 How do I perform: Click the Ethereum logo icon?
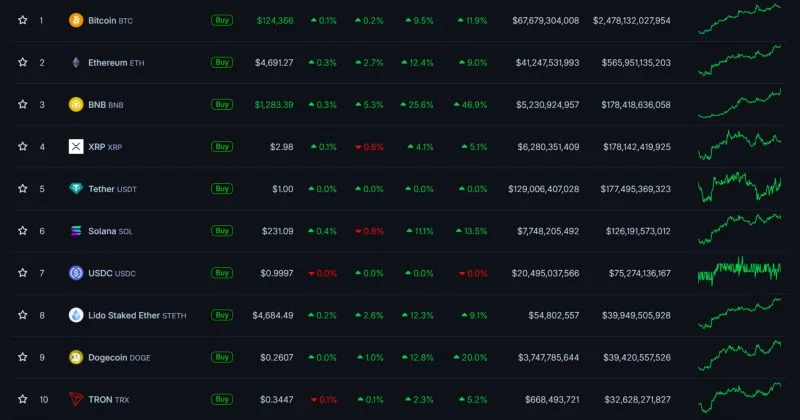tap(75, 62)
